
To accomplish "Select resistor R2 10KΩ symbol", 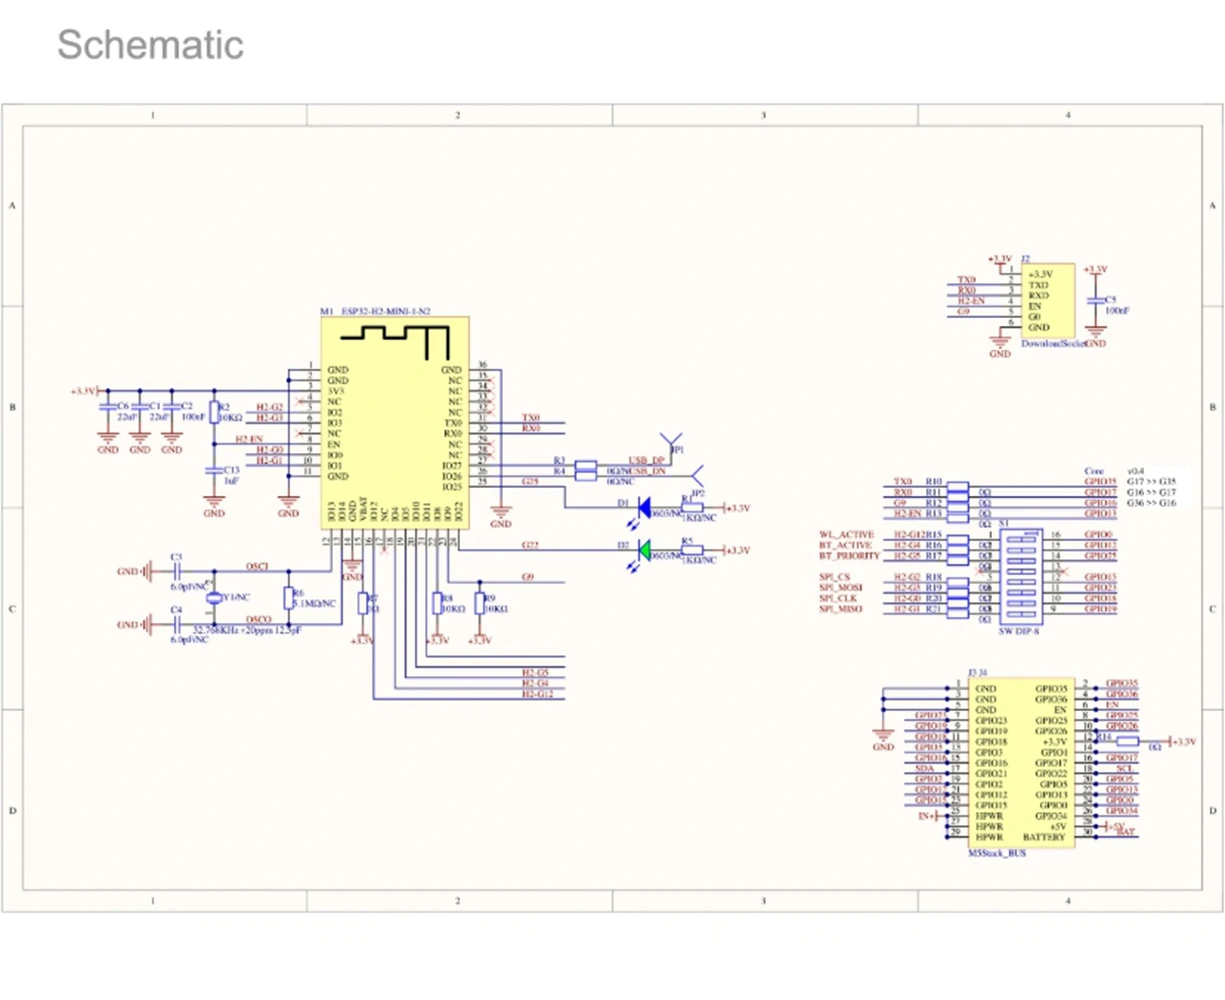I will point(213,413).
